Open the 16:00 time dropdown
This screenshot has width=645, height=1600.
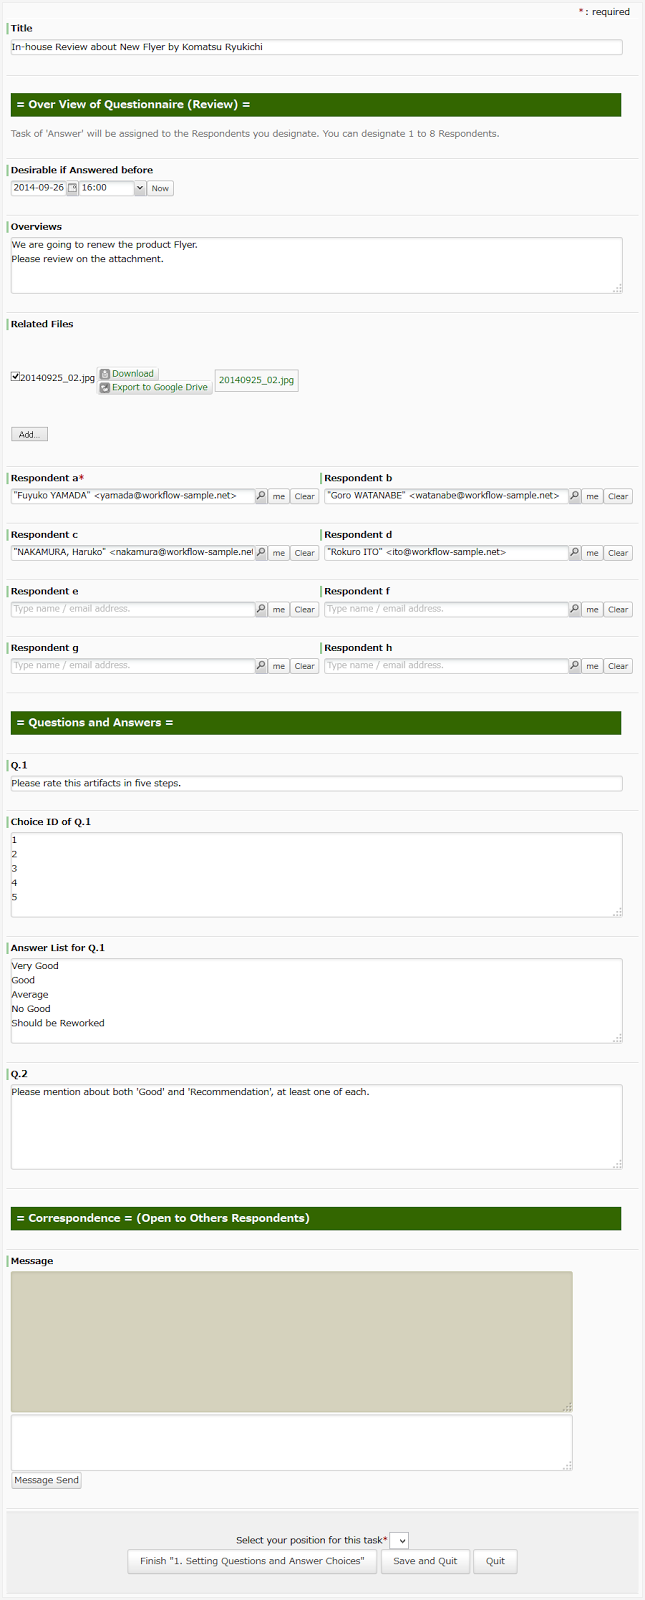coord(139,188)
